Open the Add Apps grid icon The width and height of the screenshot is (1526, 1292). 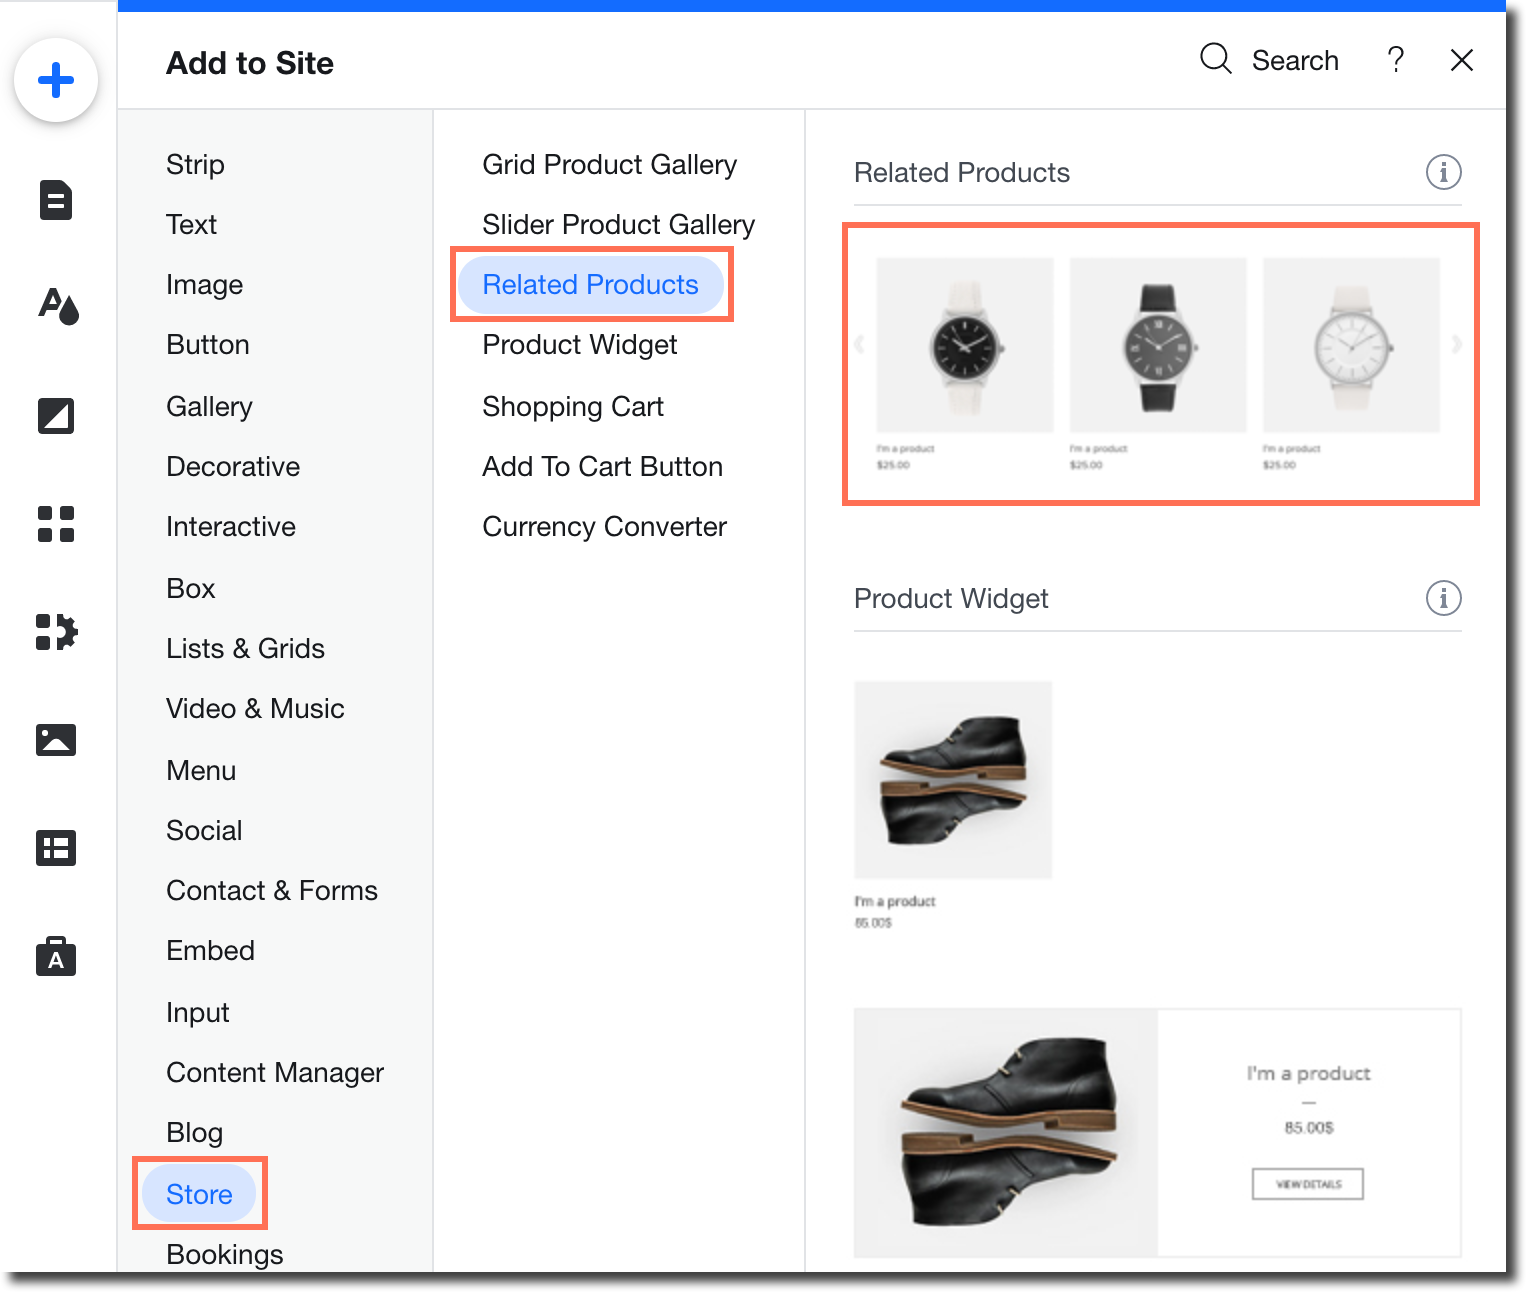point(56,523)
